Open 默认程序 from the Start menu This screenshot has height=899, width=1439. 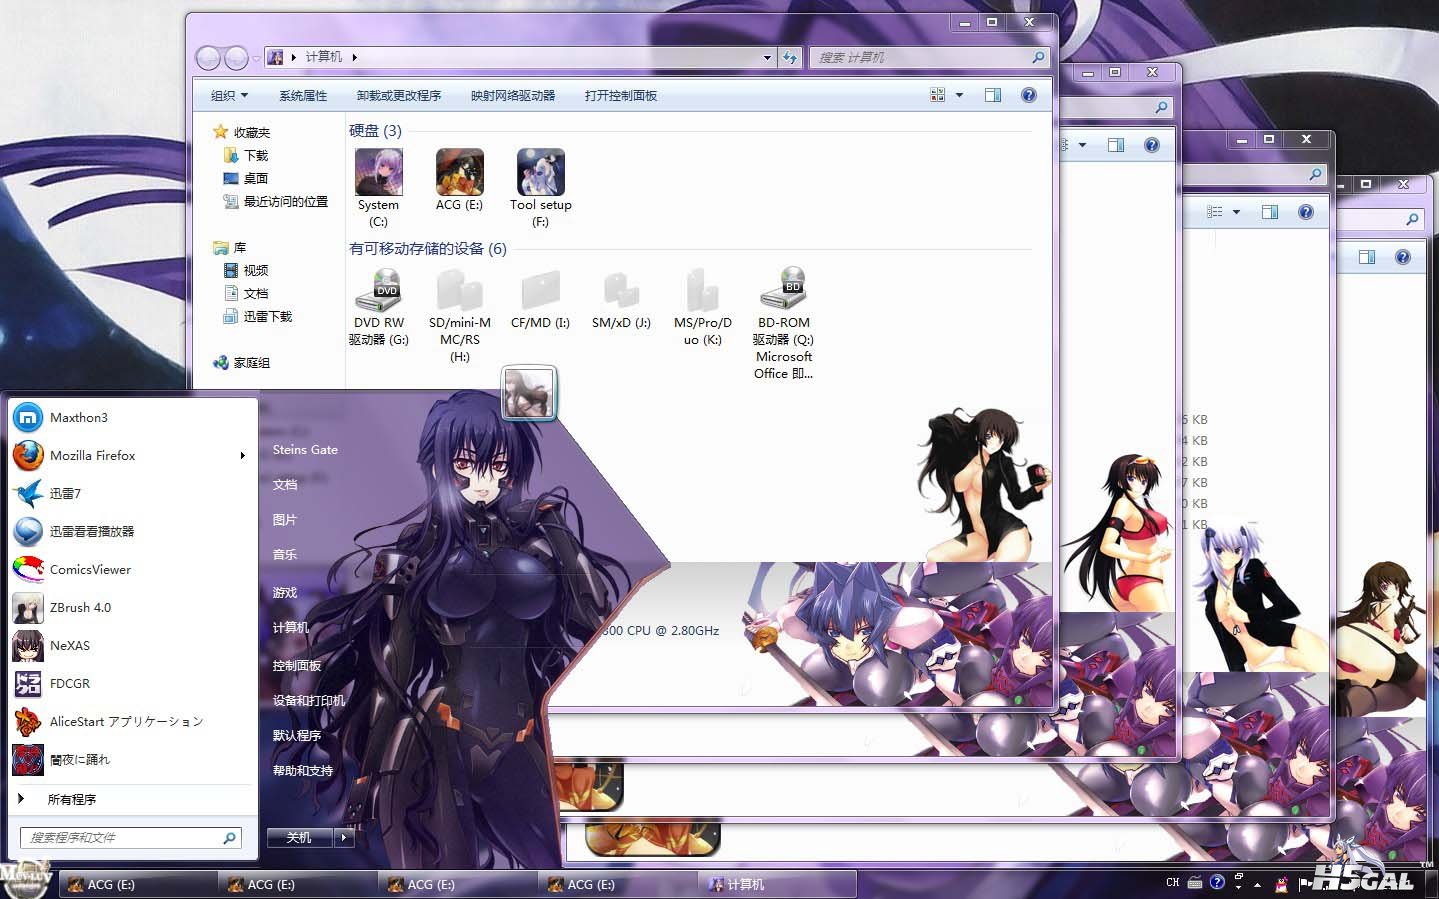tap(297, 736)
